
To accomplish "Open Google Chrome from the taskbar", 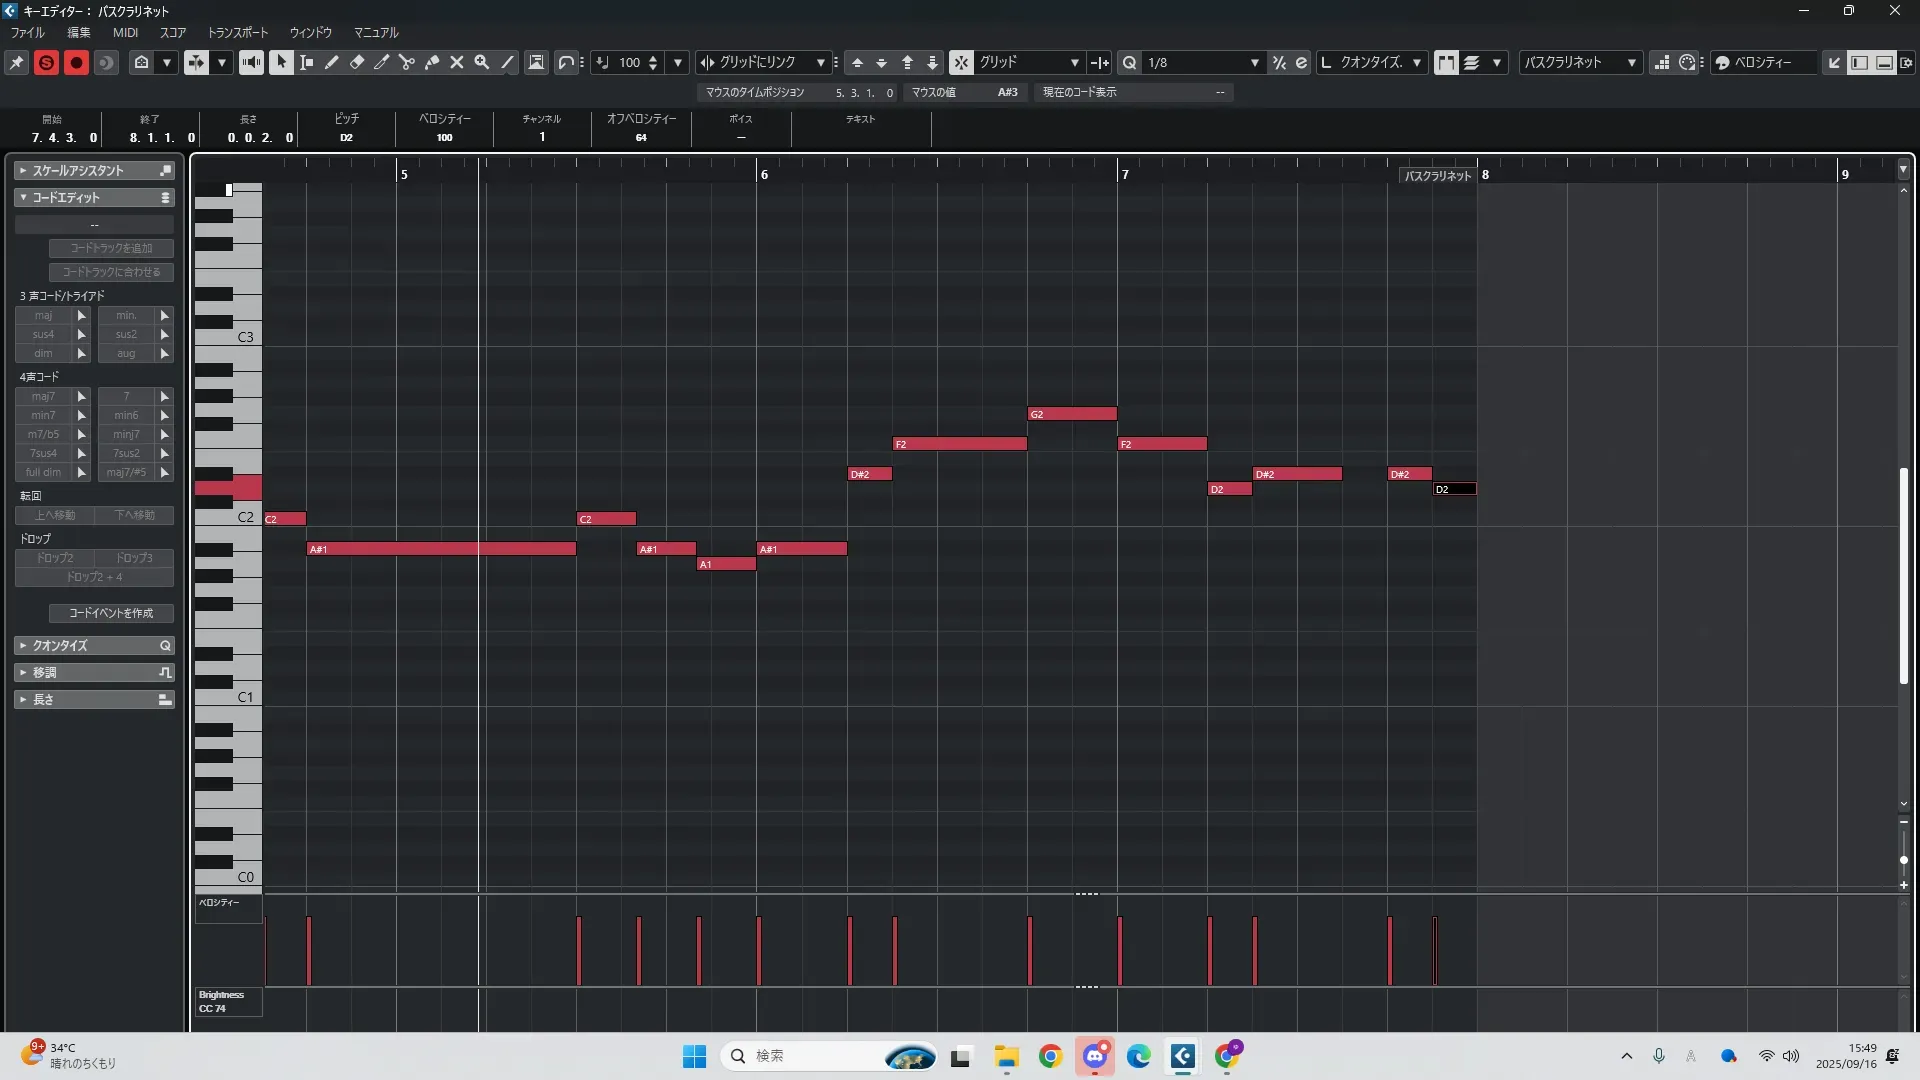I will [1050, 1056].
